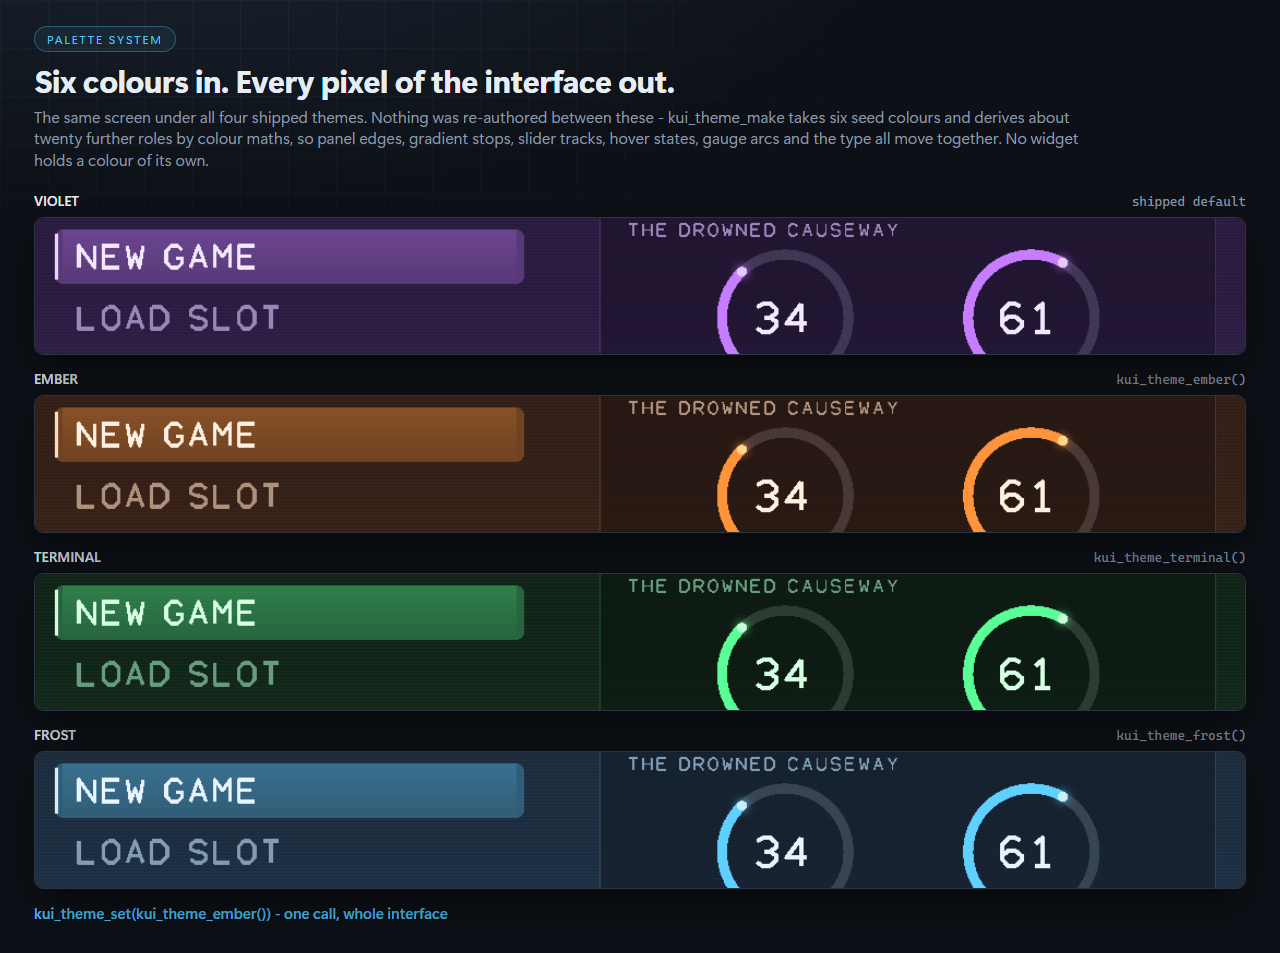
Task: Click the orange Ember gauge showing 34
Action: click(785, 481)
